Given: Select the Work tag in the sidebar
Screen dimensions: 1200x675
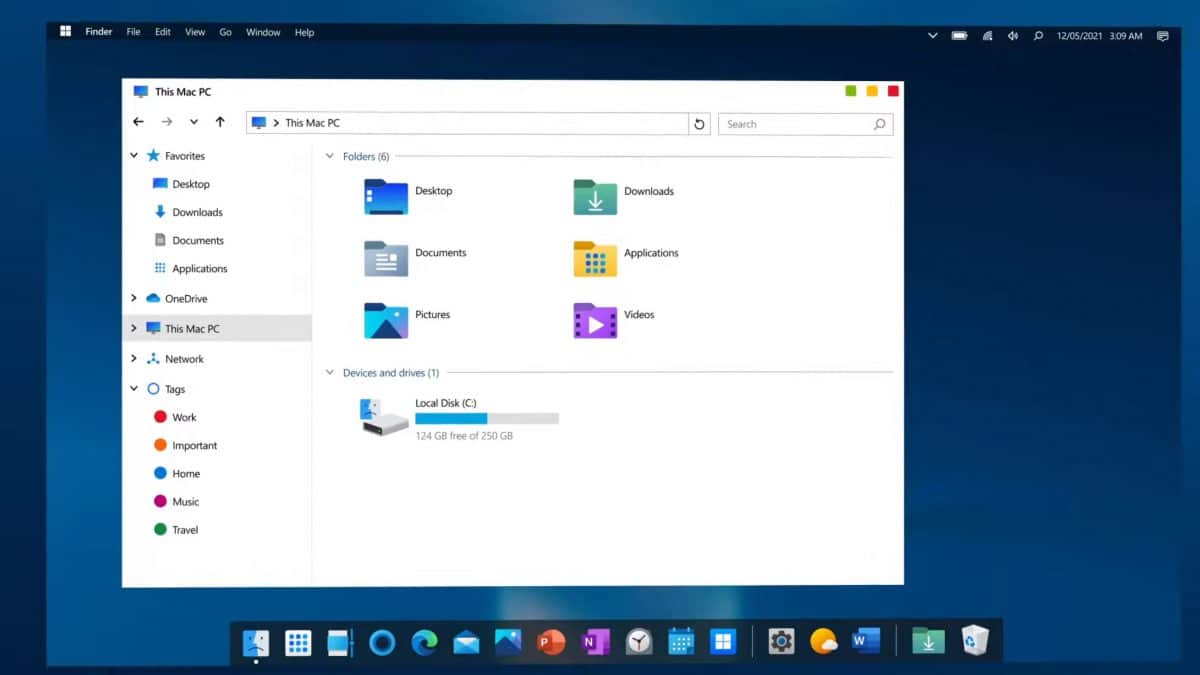Looking at the screenshot, I should 184,416.
